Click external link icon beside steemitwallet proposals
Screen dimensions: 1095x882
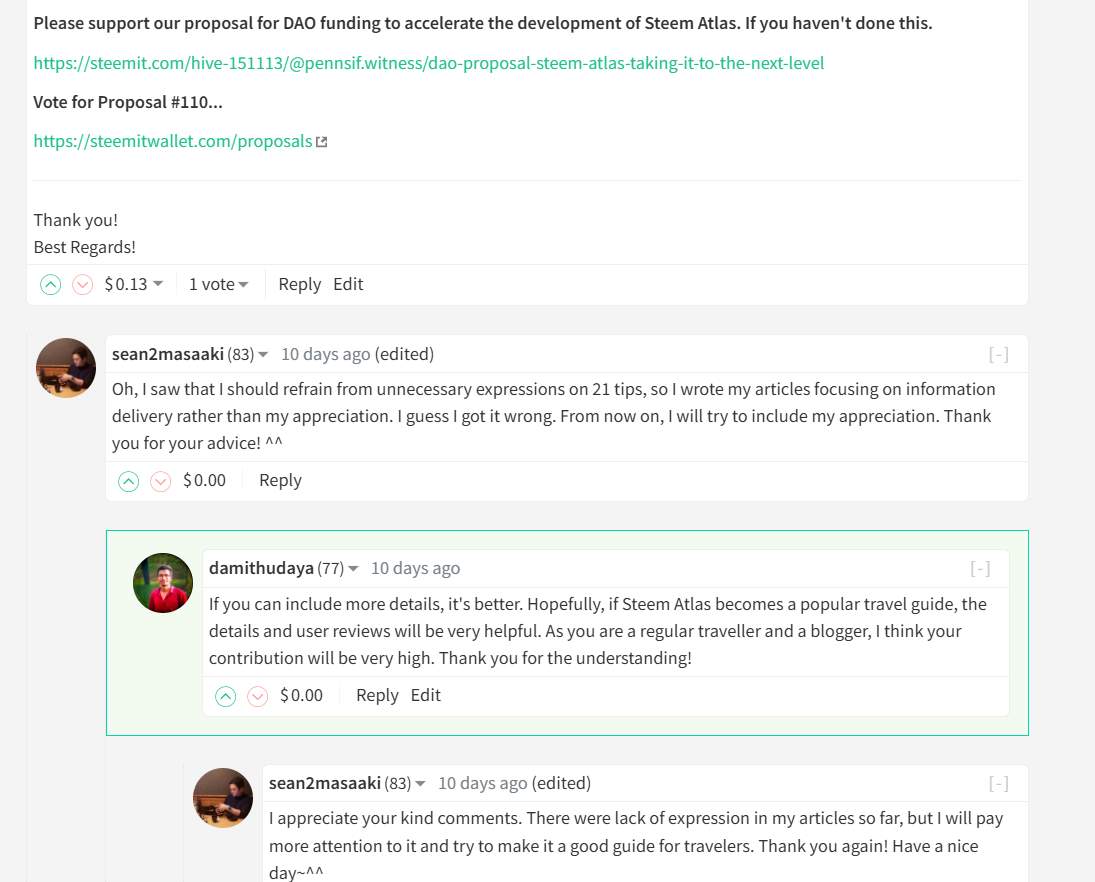[x=321, y=142]
